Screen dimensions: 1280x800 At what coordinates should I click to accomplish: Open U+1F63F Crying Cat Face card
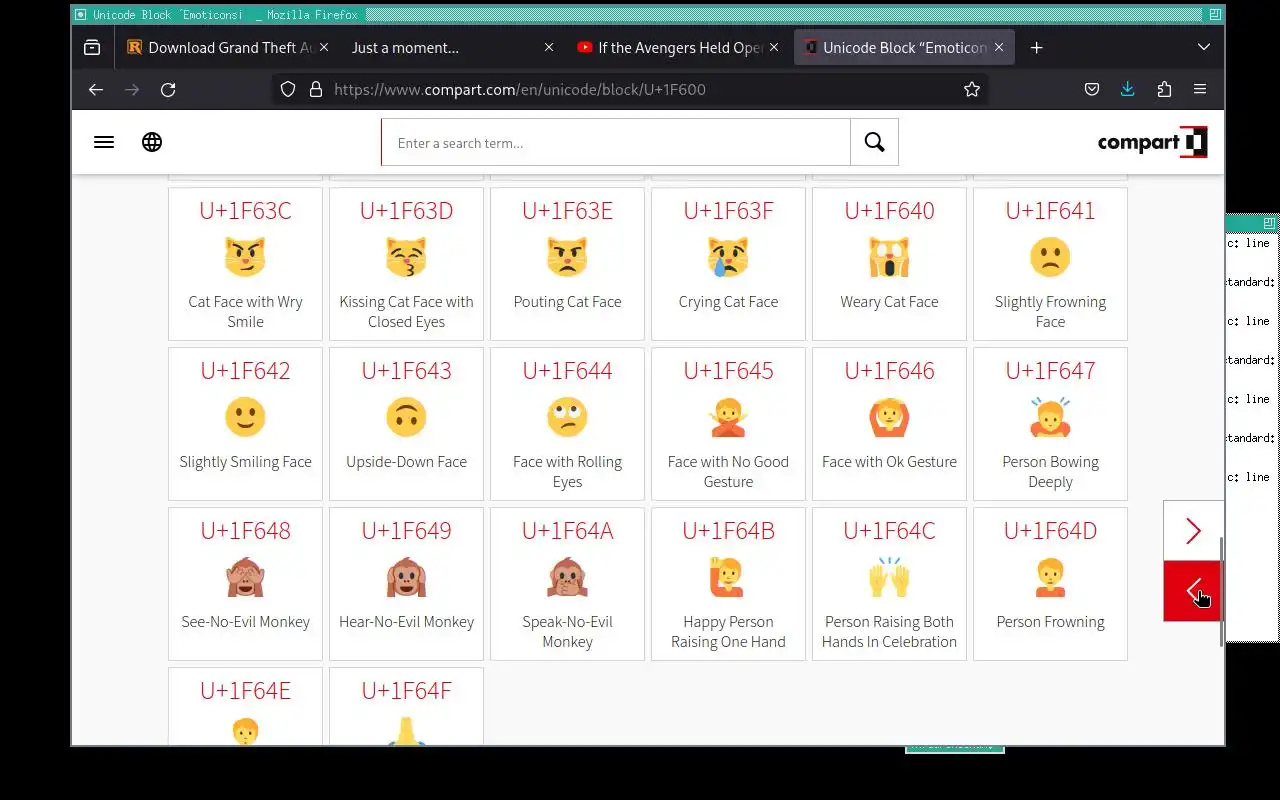(728, 264)
